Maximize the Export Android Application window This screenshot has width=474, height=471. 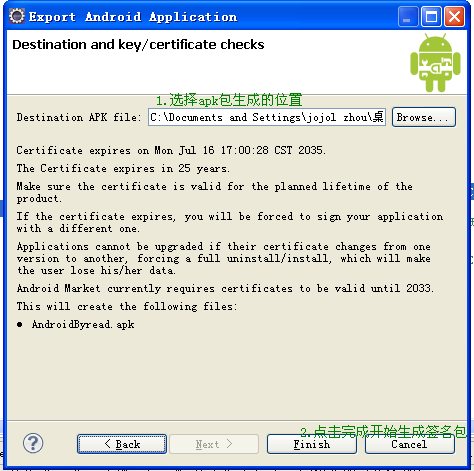(431, 16)
